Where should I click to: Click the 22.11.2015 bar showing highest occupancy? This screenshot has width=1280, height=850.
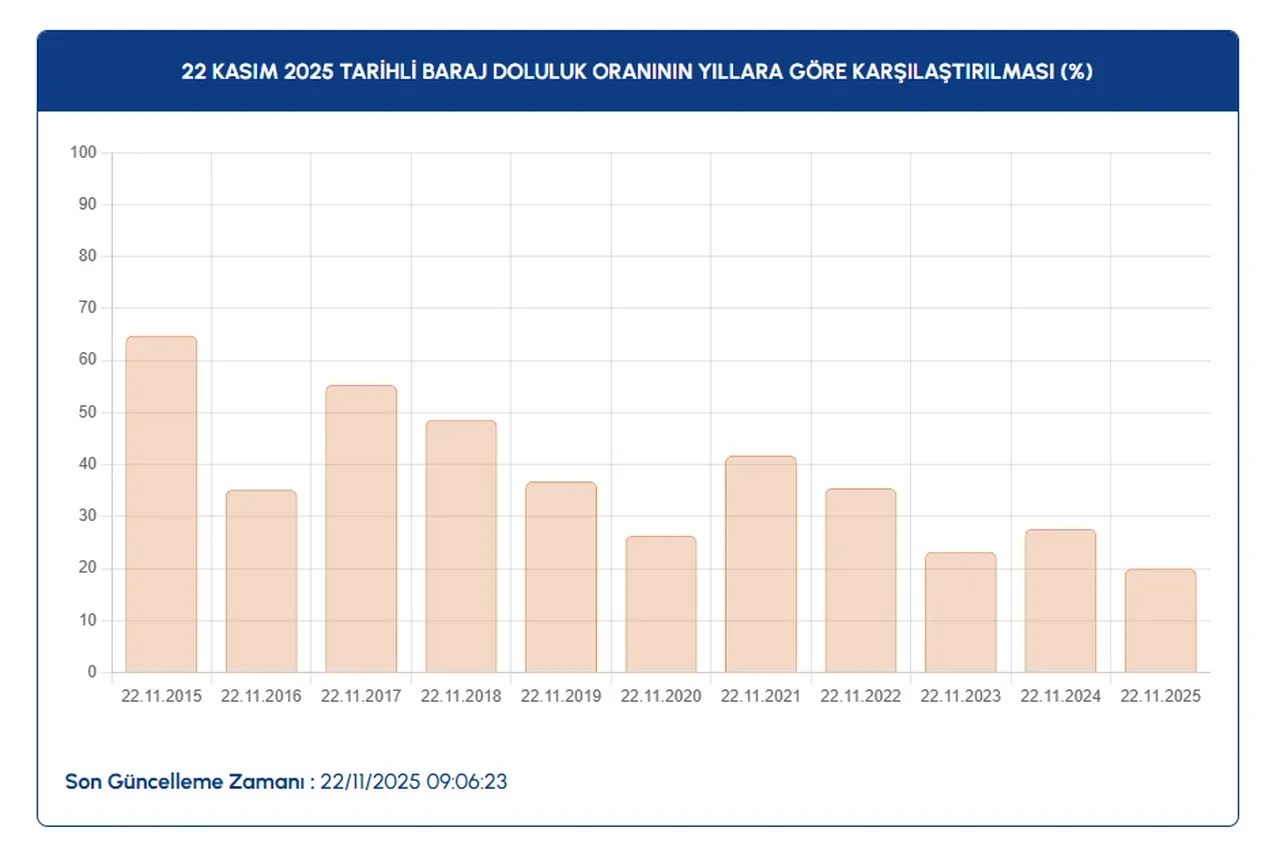160,500
